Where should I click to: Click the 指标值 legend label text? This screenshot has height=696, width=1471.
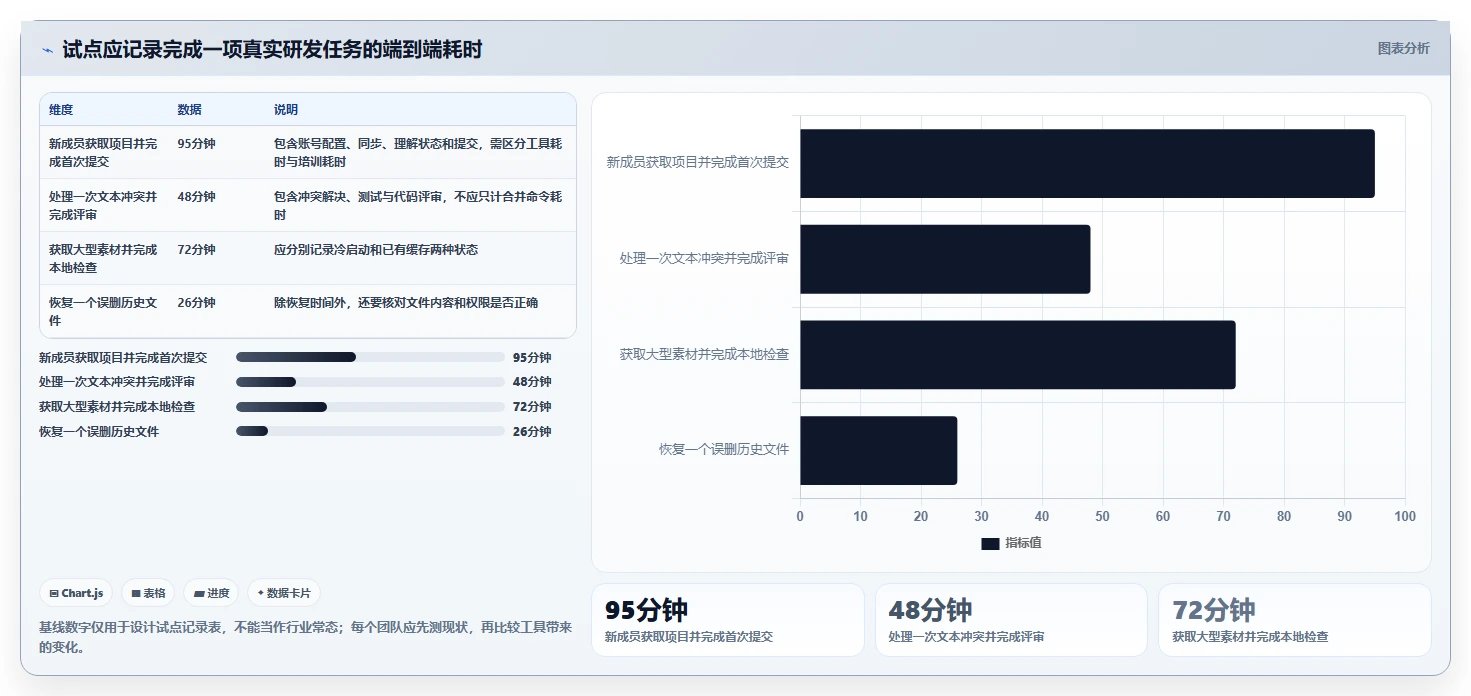(x=1023, y=543)
